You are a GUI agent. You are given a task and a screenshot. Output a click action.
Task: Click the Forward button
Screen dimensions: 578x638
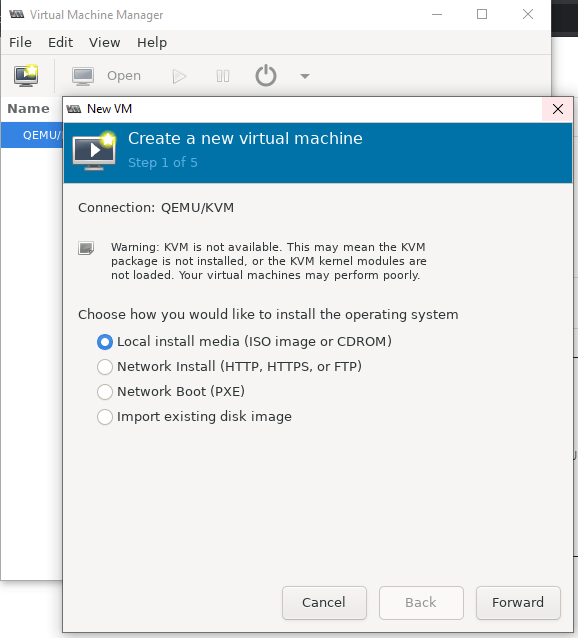518,603
